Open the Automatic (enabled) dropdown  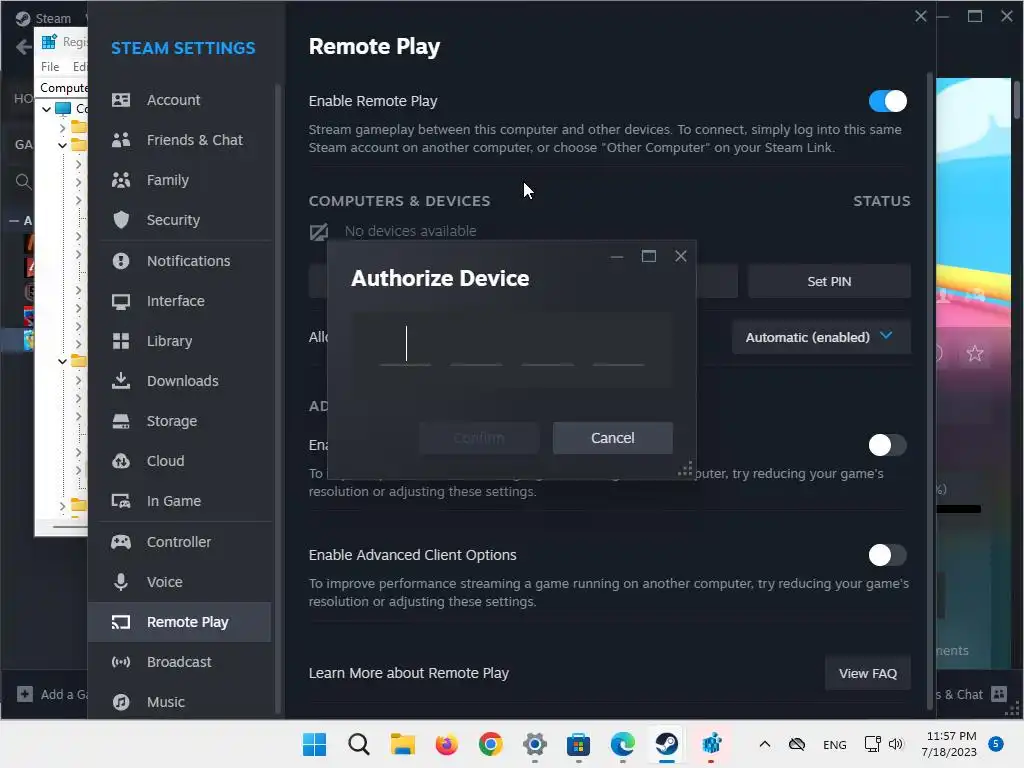tap(821, 337)
